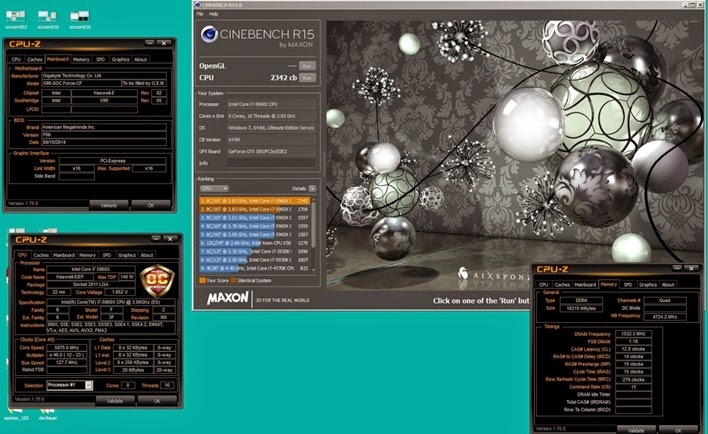This screenshot has height=434, width=708.
Task: Click the Core Speed 5875.0 MHz value
Action: point(67,348)
